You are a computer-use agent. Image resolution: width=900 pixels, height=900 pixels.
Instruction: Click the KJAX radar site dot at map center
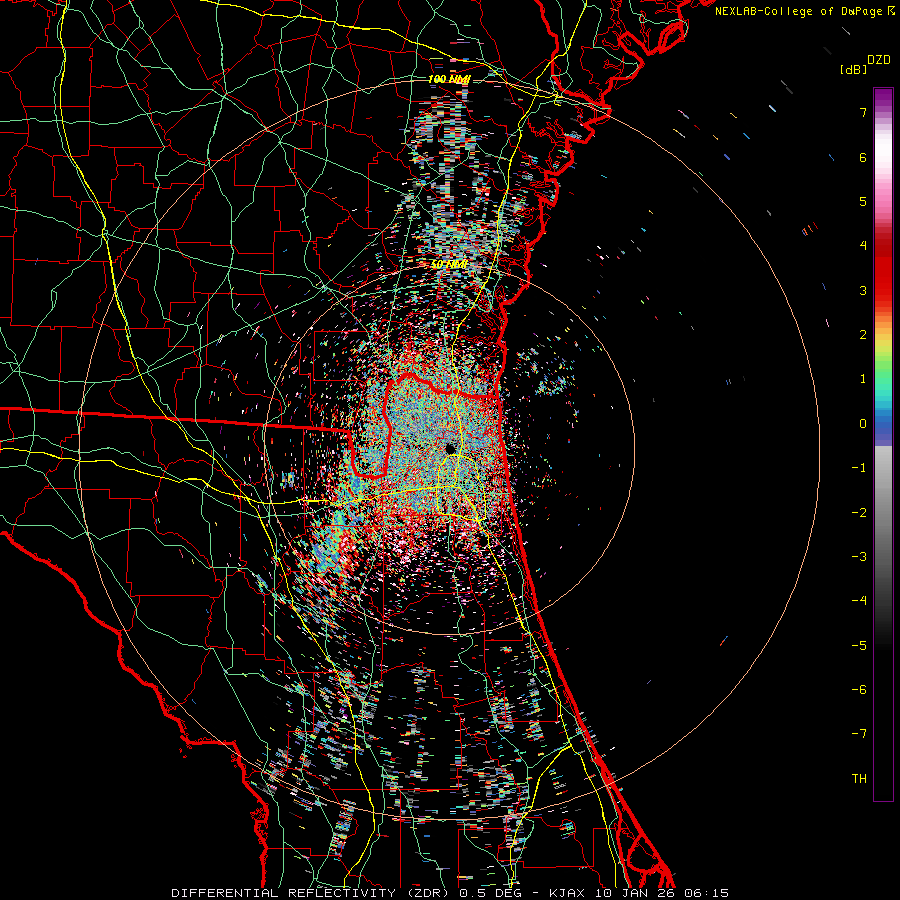tap(451, 448)
